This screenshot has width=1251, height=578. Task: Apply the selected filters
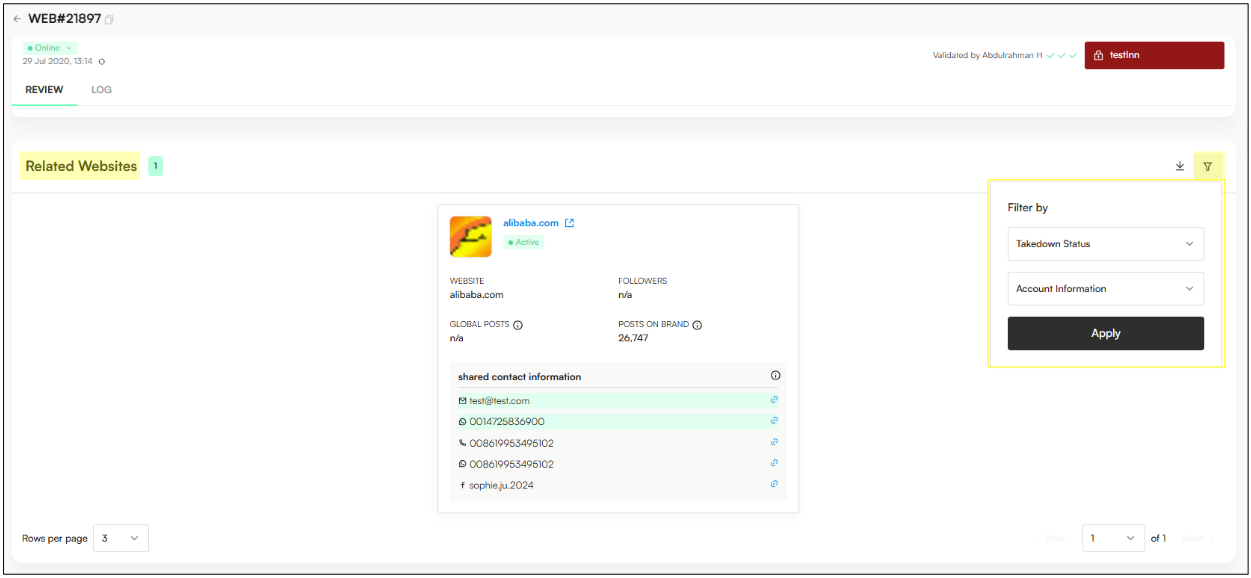1105,334
